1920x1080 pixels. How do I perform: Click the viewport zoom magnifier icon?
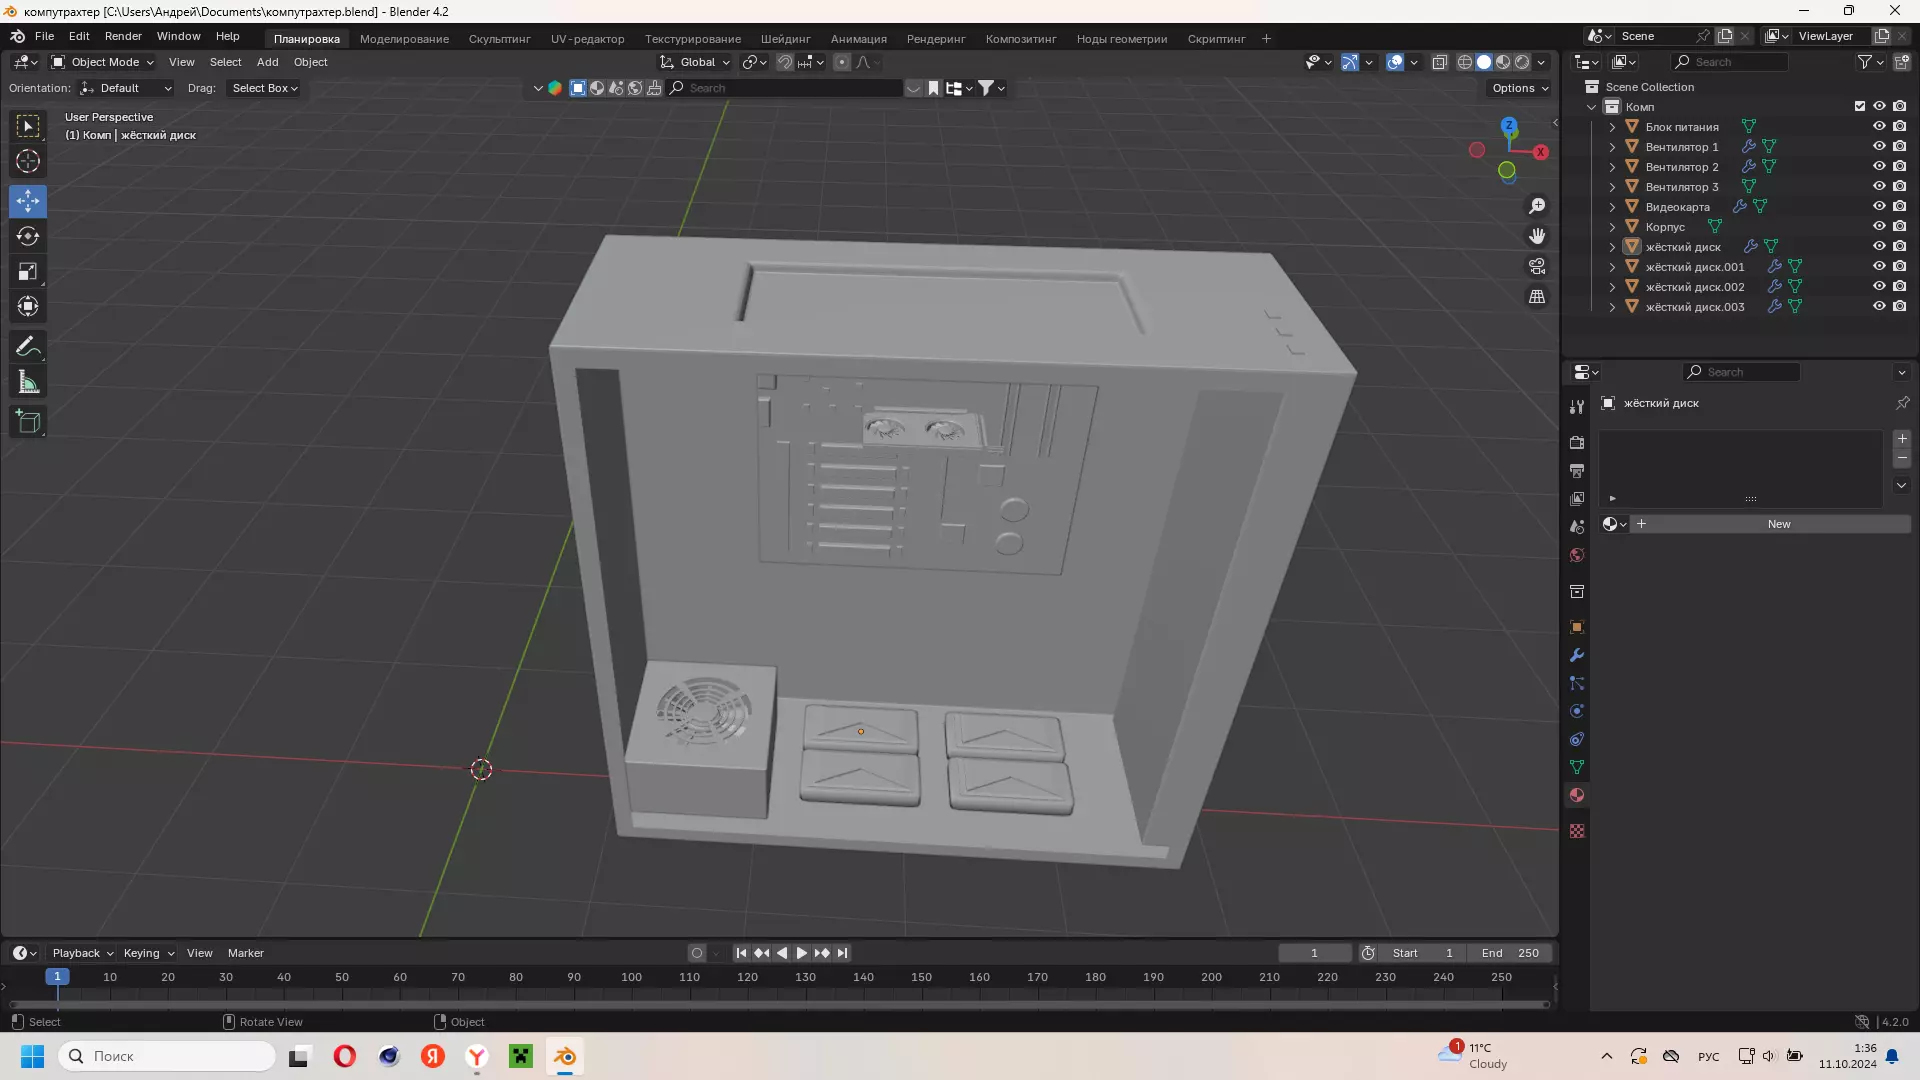click(1537, 206)
